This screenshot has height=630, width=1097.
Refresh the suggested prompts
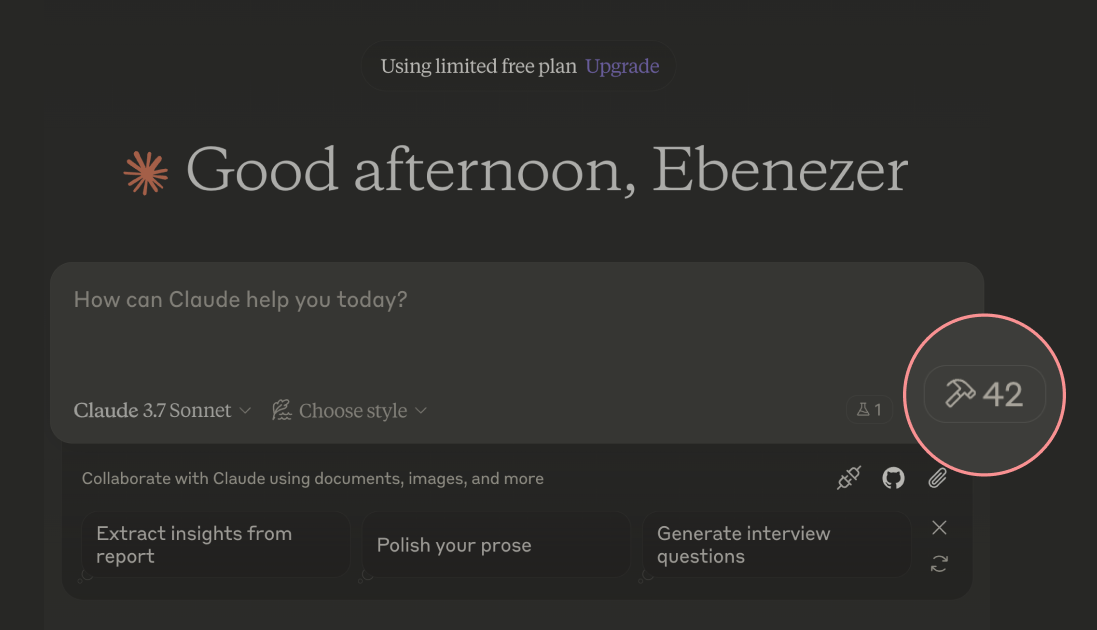pos(939,564)
